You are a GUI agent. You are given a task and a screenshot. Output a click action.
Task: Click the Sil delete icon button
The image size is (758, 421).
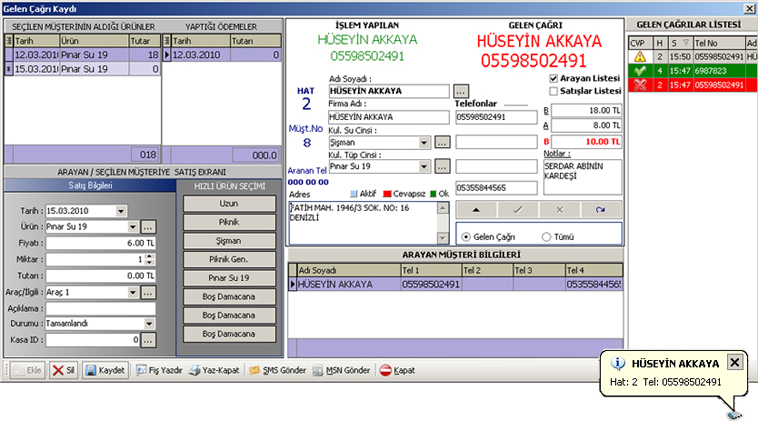pyautogui.click(x=58, y=370)
